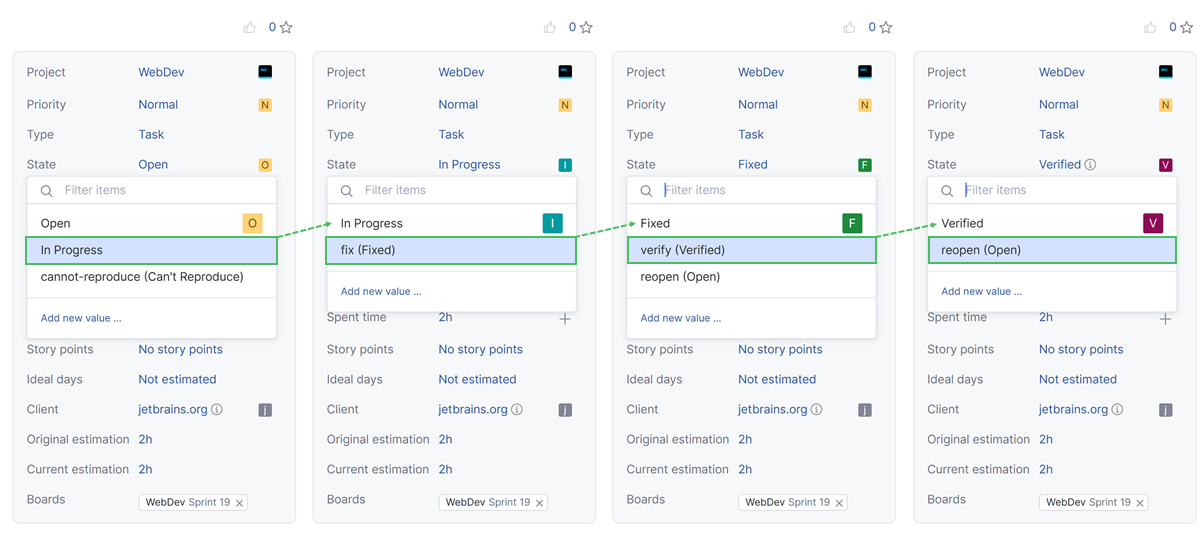The width and height of the screenshot is (1201, 546).
Task: Star the issue above the second panel
Action: pos(586,28)
